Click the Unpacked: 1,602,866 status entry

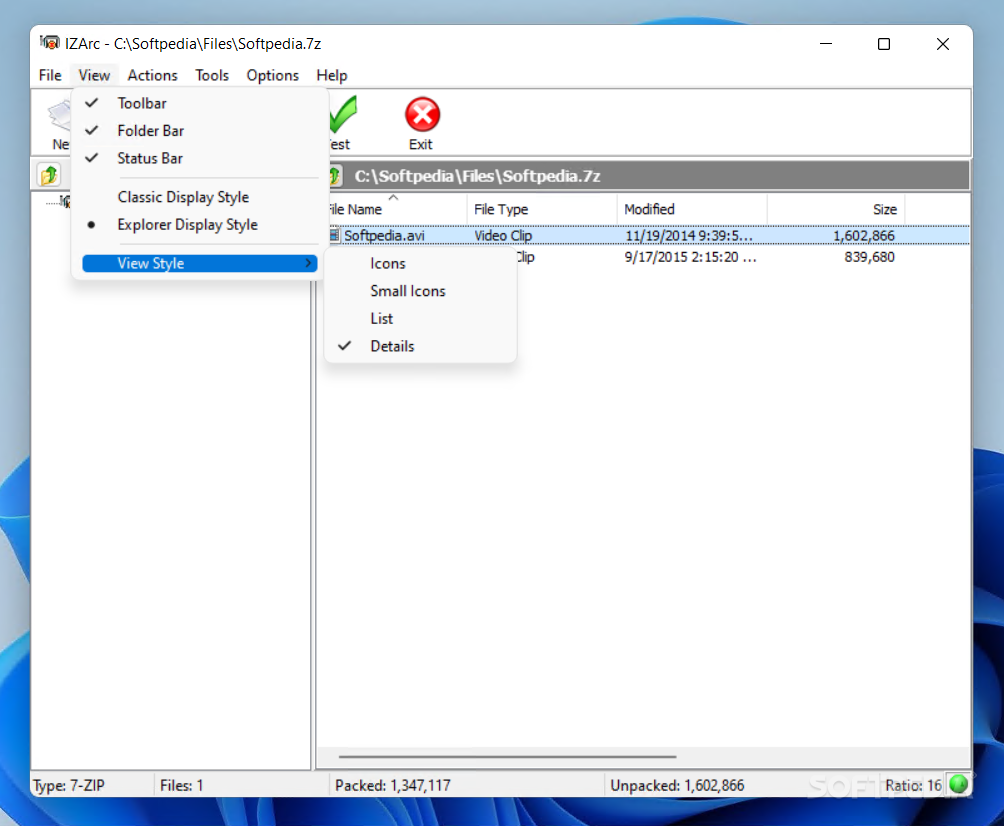pyautogui.click(x=677, y=785)
